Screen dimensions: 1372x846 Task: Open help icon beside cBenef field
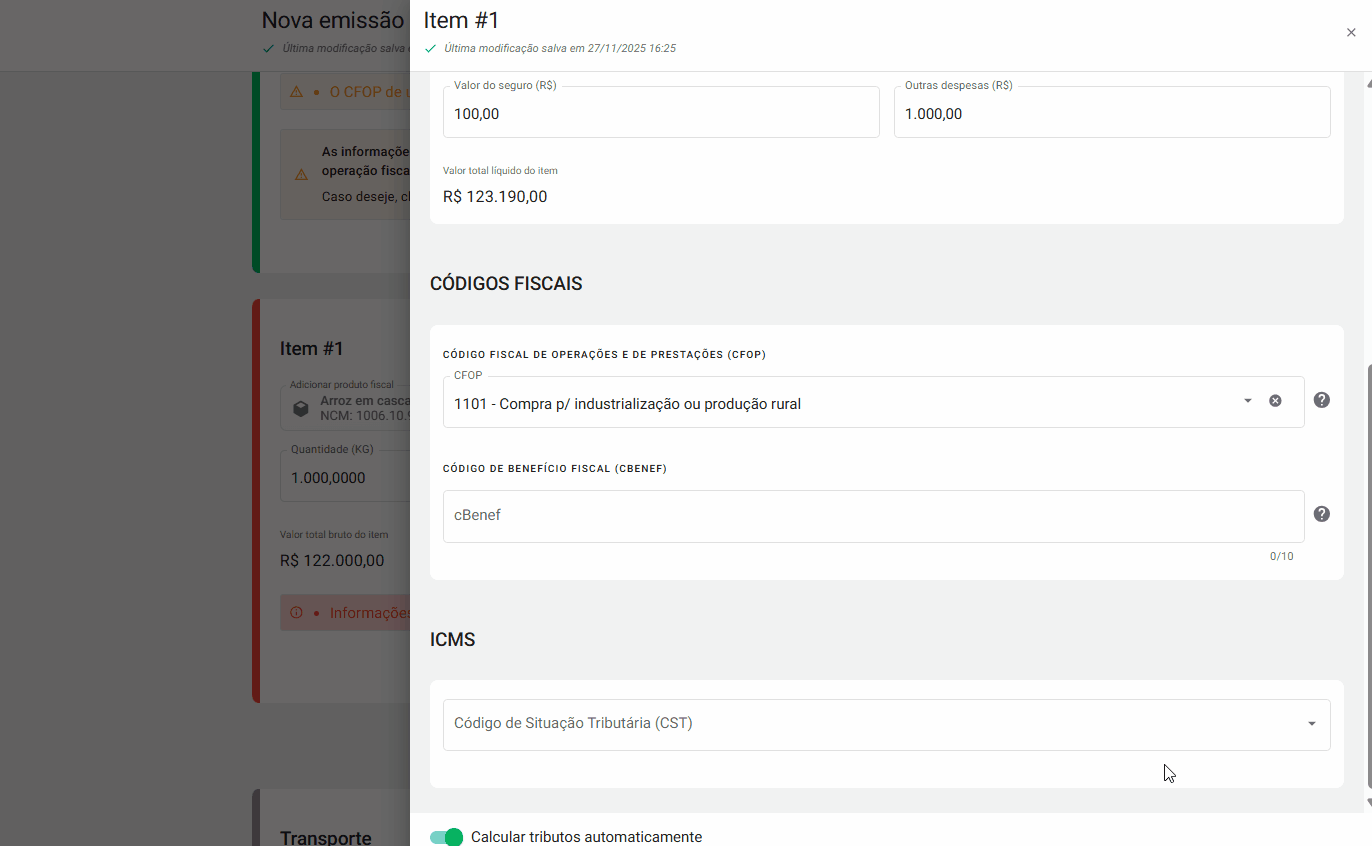[1321, 514]
